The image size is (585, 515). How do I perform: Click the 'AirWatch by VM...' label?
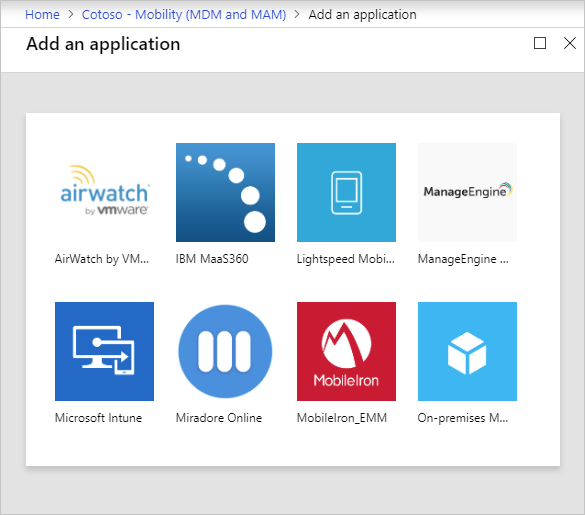click(102, 259)
